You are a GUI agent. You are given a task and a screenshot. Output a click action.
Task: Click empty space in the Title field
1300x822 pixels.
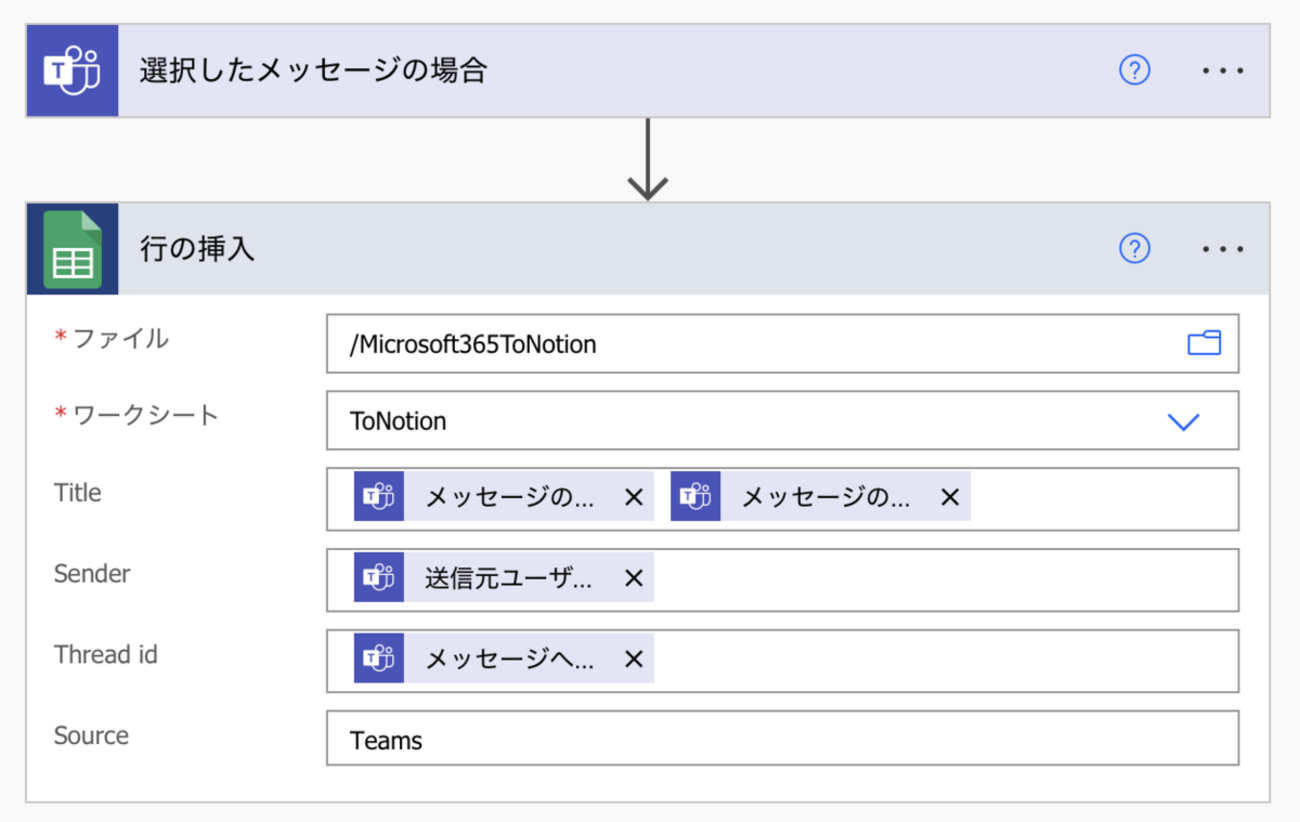pyautogui.click(x=1100, y=498)
